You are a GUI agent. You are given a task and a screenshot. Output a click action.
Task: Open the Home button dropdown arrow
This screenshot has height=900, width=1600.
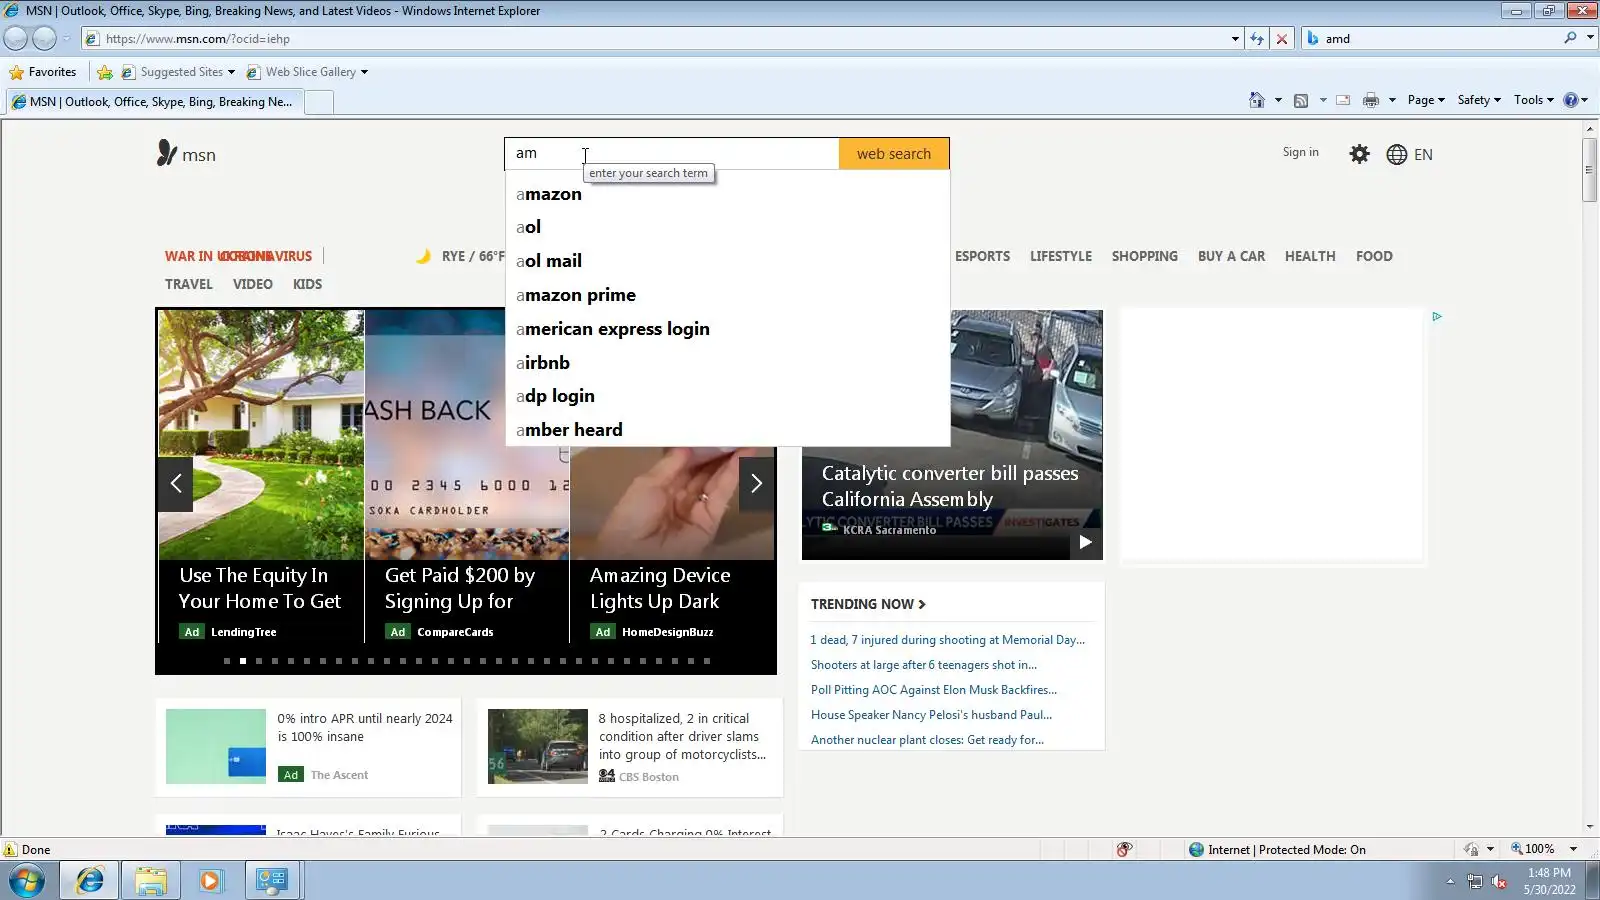(x=1278, y=100)
